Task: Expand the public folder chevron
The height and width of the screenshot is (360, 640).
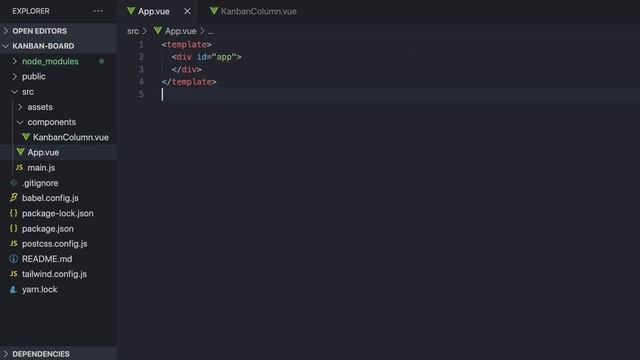Action: point(15,76)
